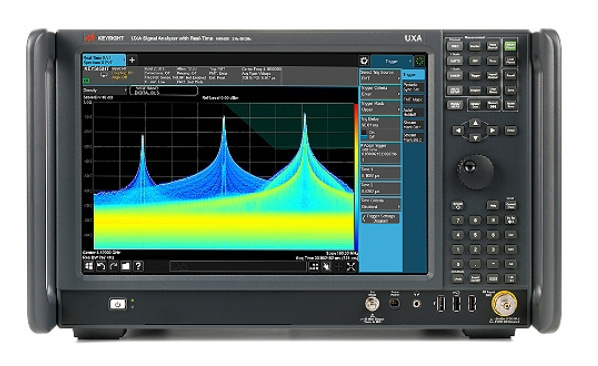Push the keypad number 9 key
Viewport: 598px width, 366px height.
pyautogui.click(x=493, y=220)
